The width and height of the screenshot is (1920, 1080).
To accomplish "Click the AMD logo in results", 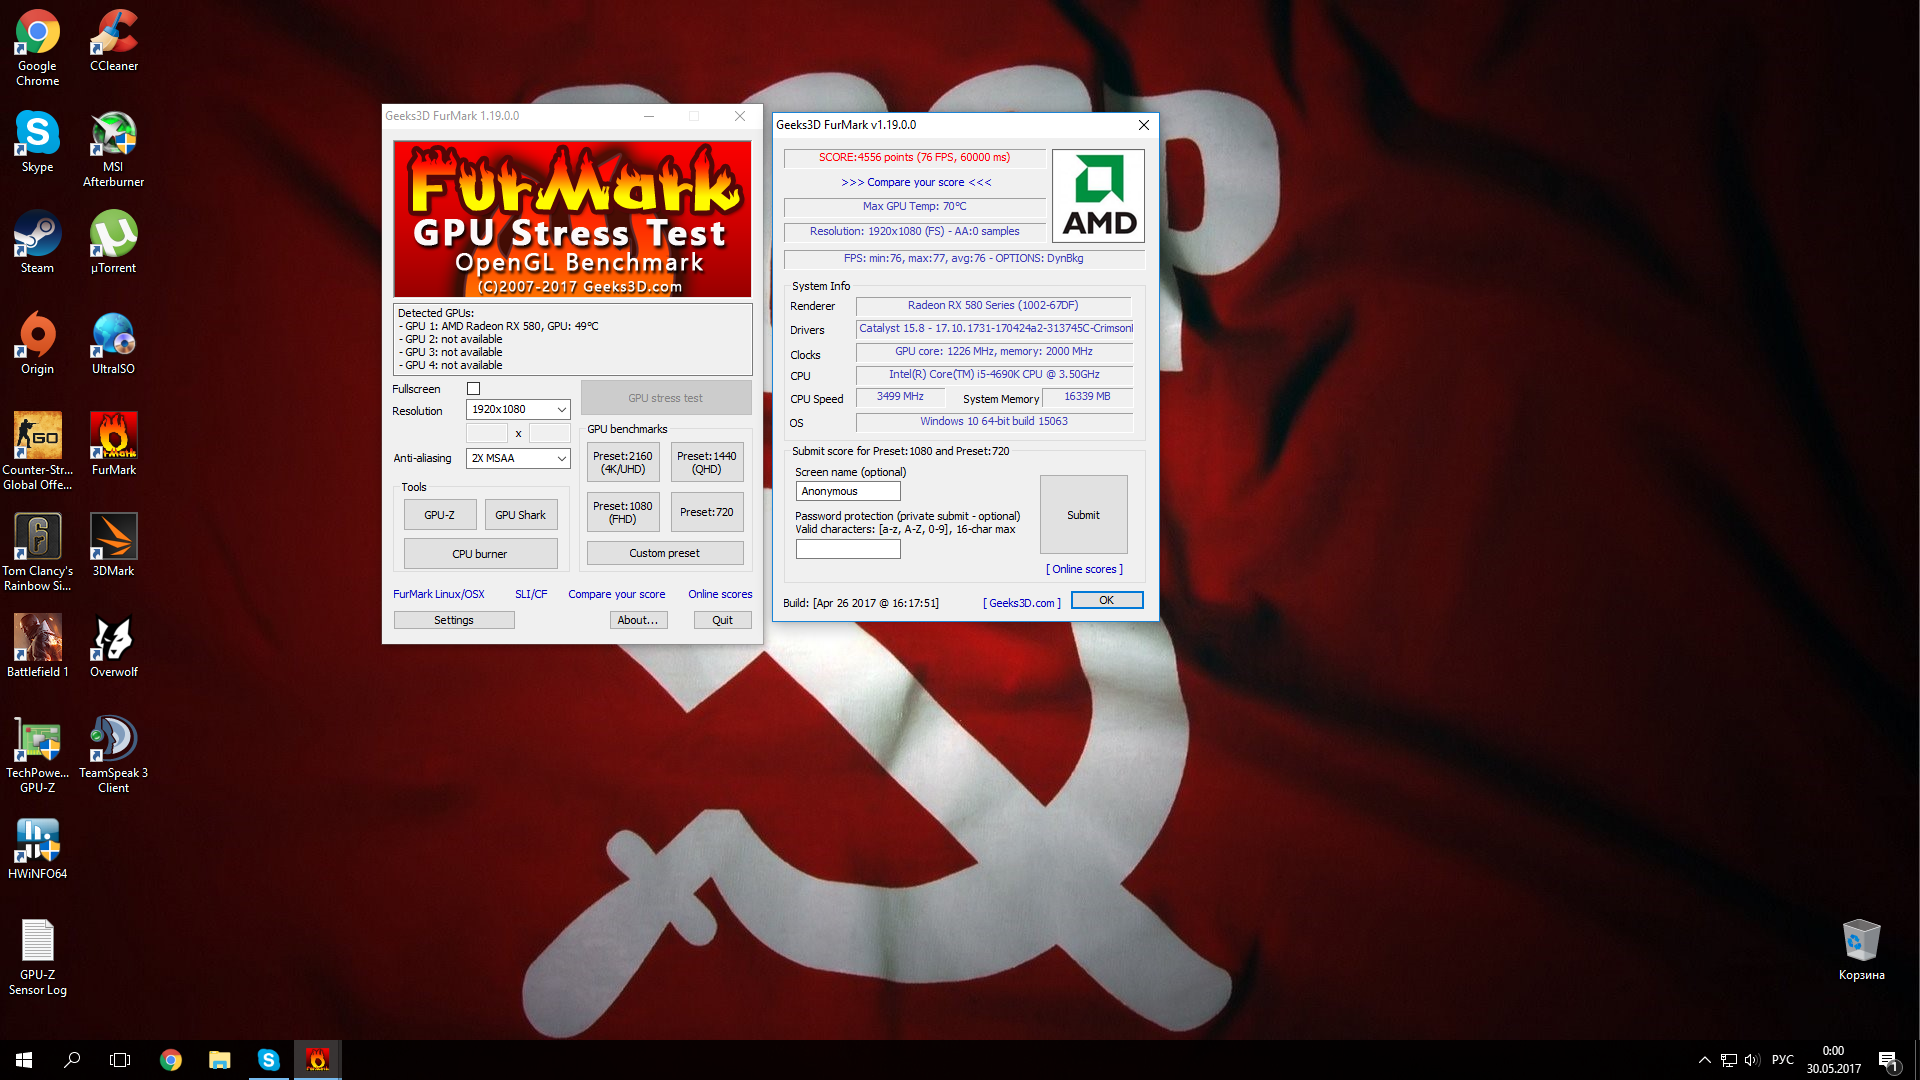I will click(1098, 196).
